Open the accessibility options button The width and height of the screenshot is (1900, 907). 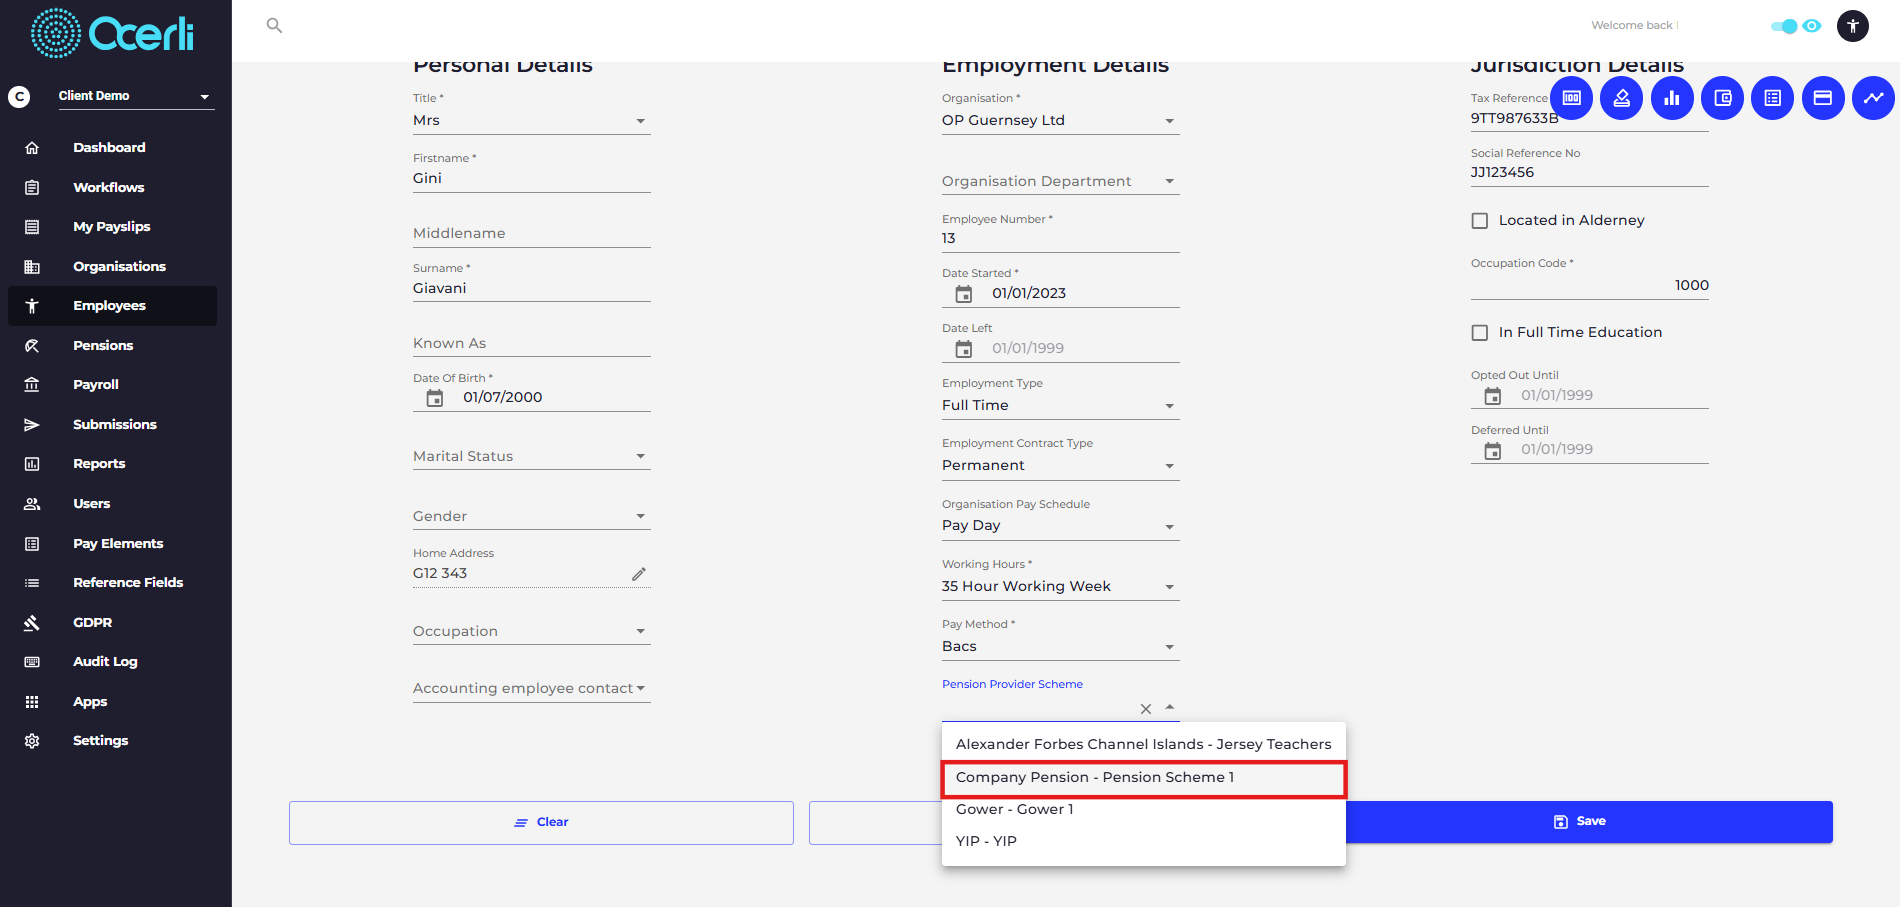(x=1852, y=26)
